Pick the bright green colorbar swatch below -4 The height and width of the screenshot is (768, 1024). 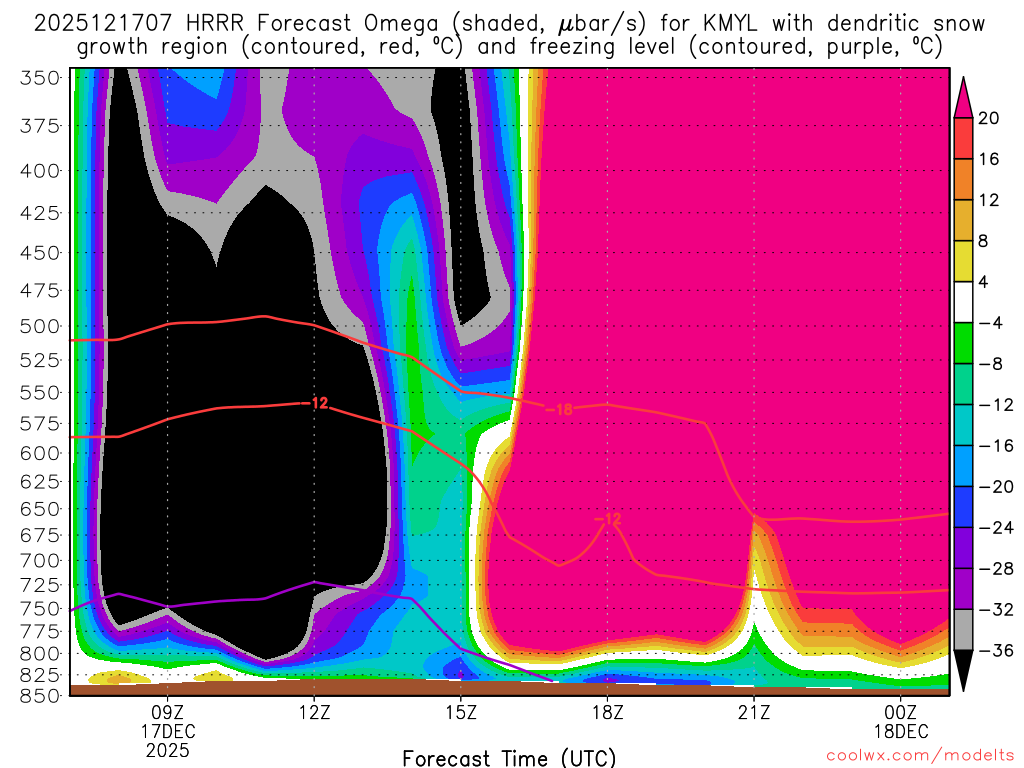coord(963,343)
